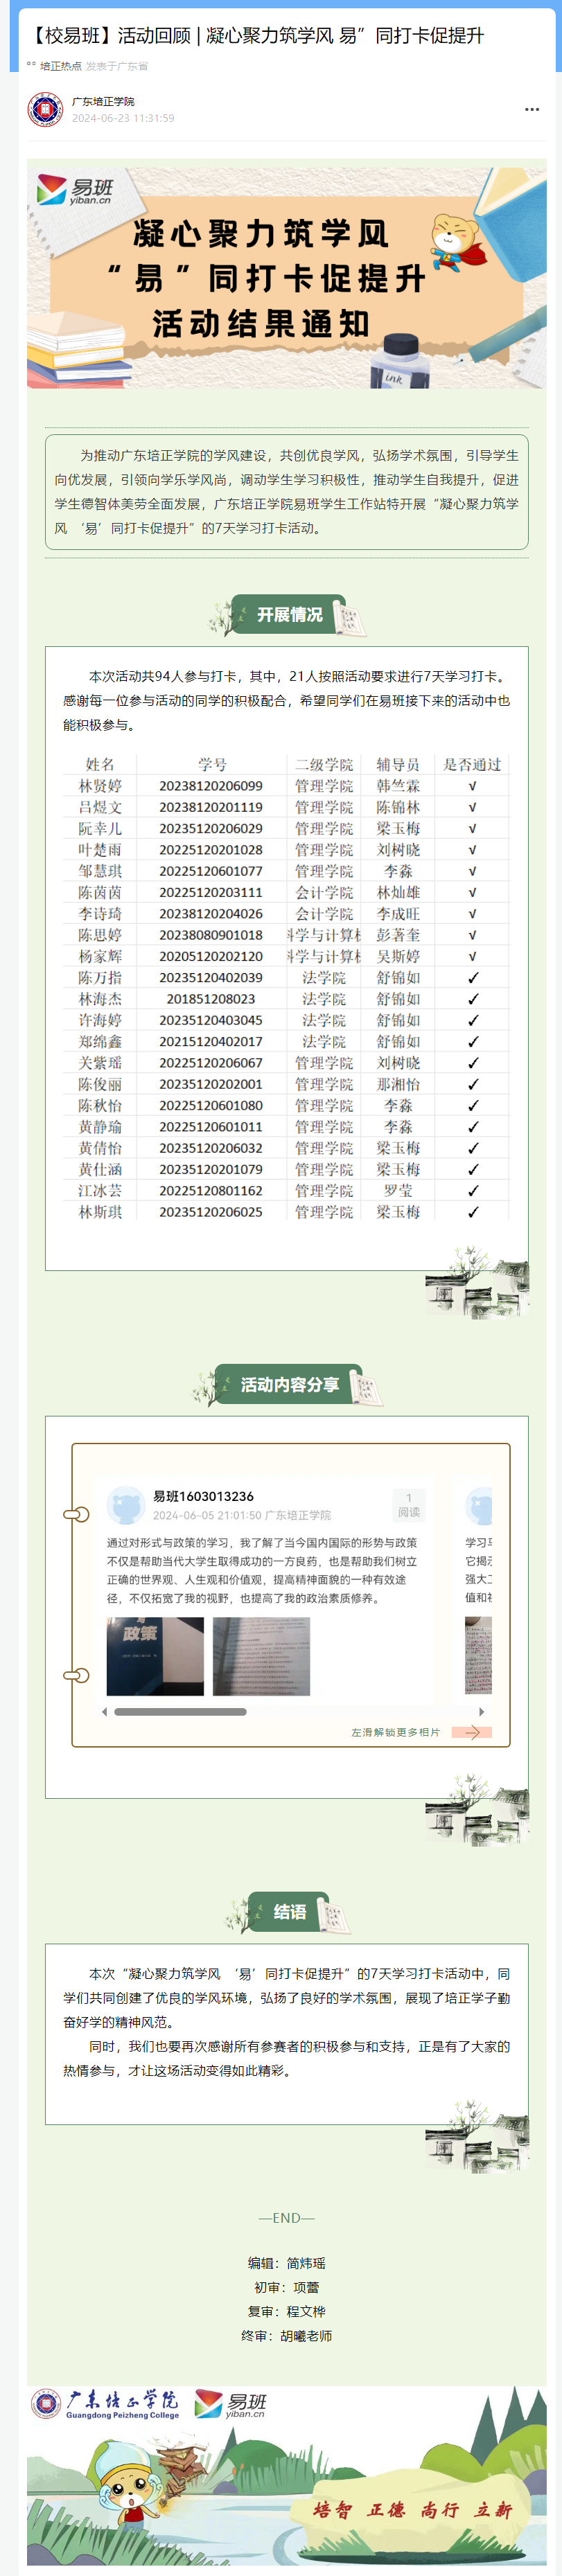Select the counselor cell 林灿雄
The image size is (562, 2576).
pyautogui.click(x=398, y=893)
